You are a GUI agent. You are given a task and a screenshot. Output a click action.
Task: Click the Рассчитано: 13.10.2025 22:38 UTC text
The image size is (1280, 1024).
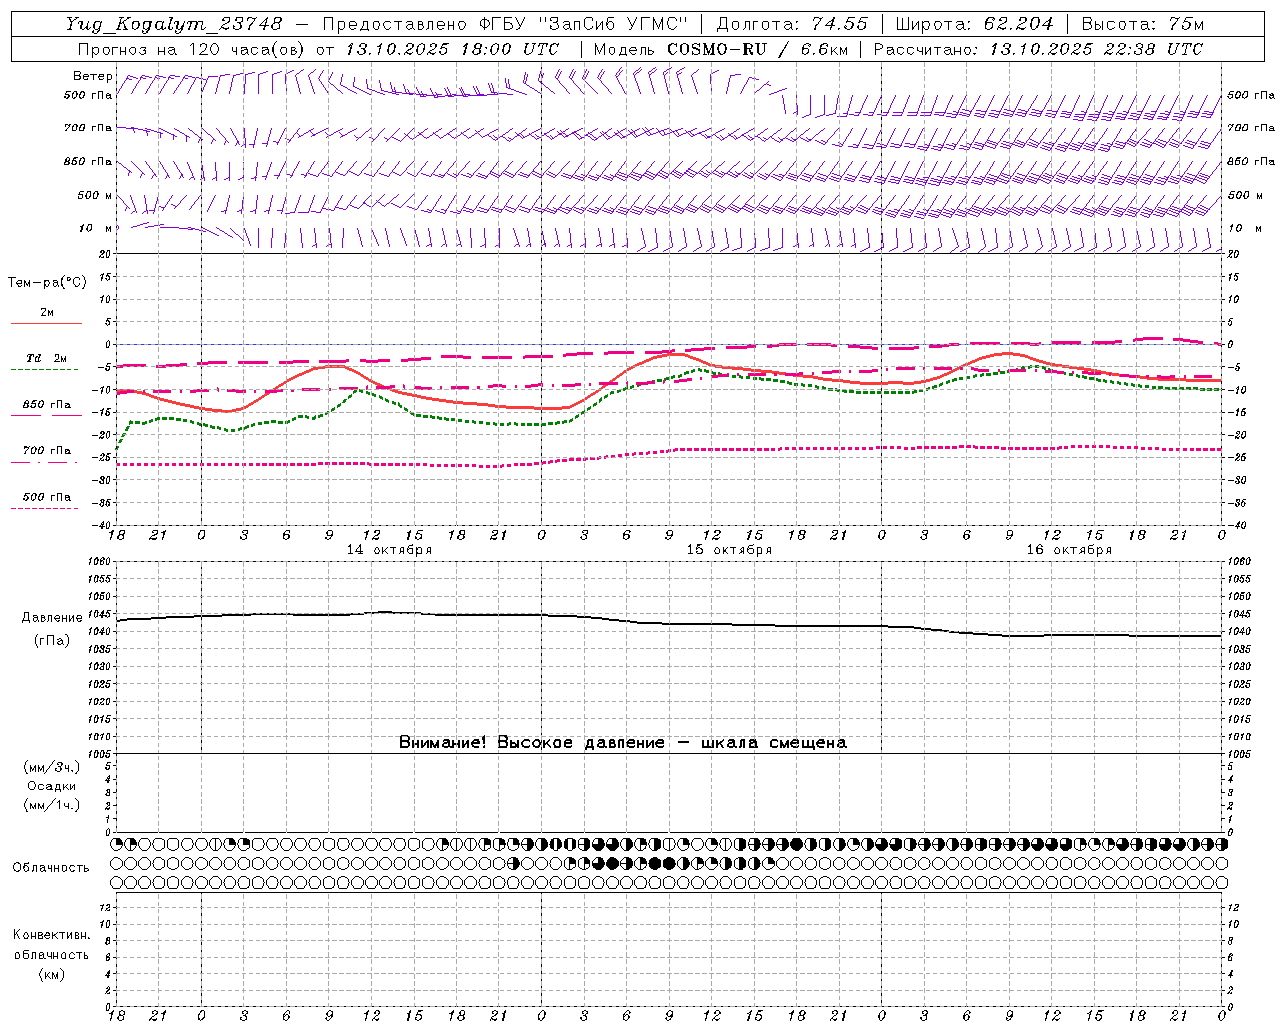pyautogui.click(x=1038, y=49)
